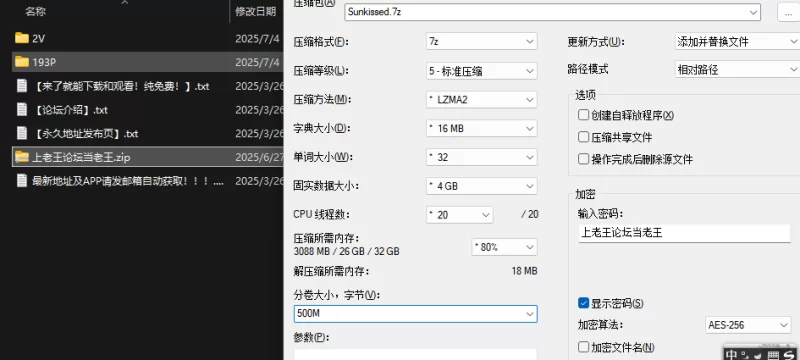Image resolution: width=800 pixels, height=360 pixels.
Task: Select file 最新地址及APP请发邮箱自动获取
Action: coord(128,181)
